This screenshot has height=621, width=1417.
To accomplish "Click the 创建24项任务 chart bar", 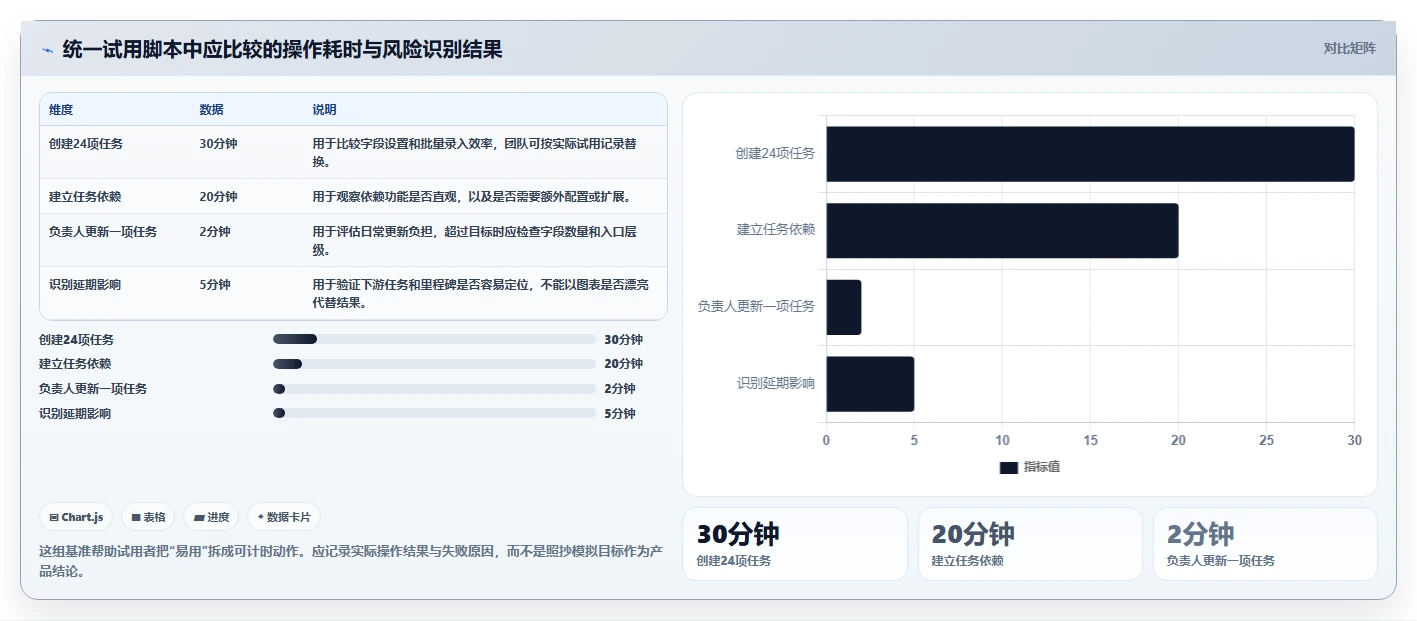I will point(1090,154).
